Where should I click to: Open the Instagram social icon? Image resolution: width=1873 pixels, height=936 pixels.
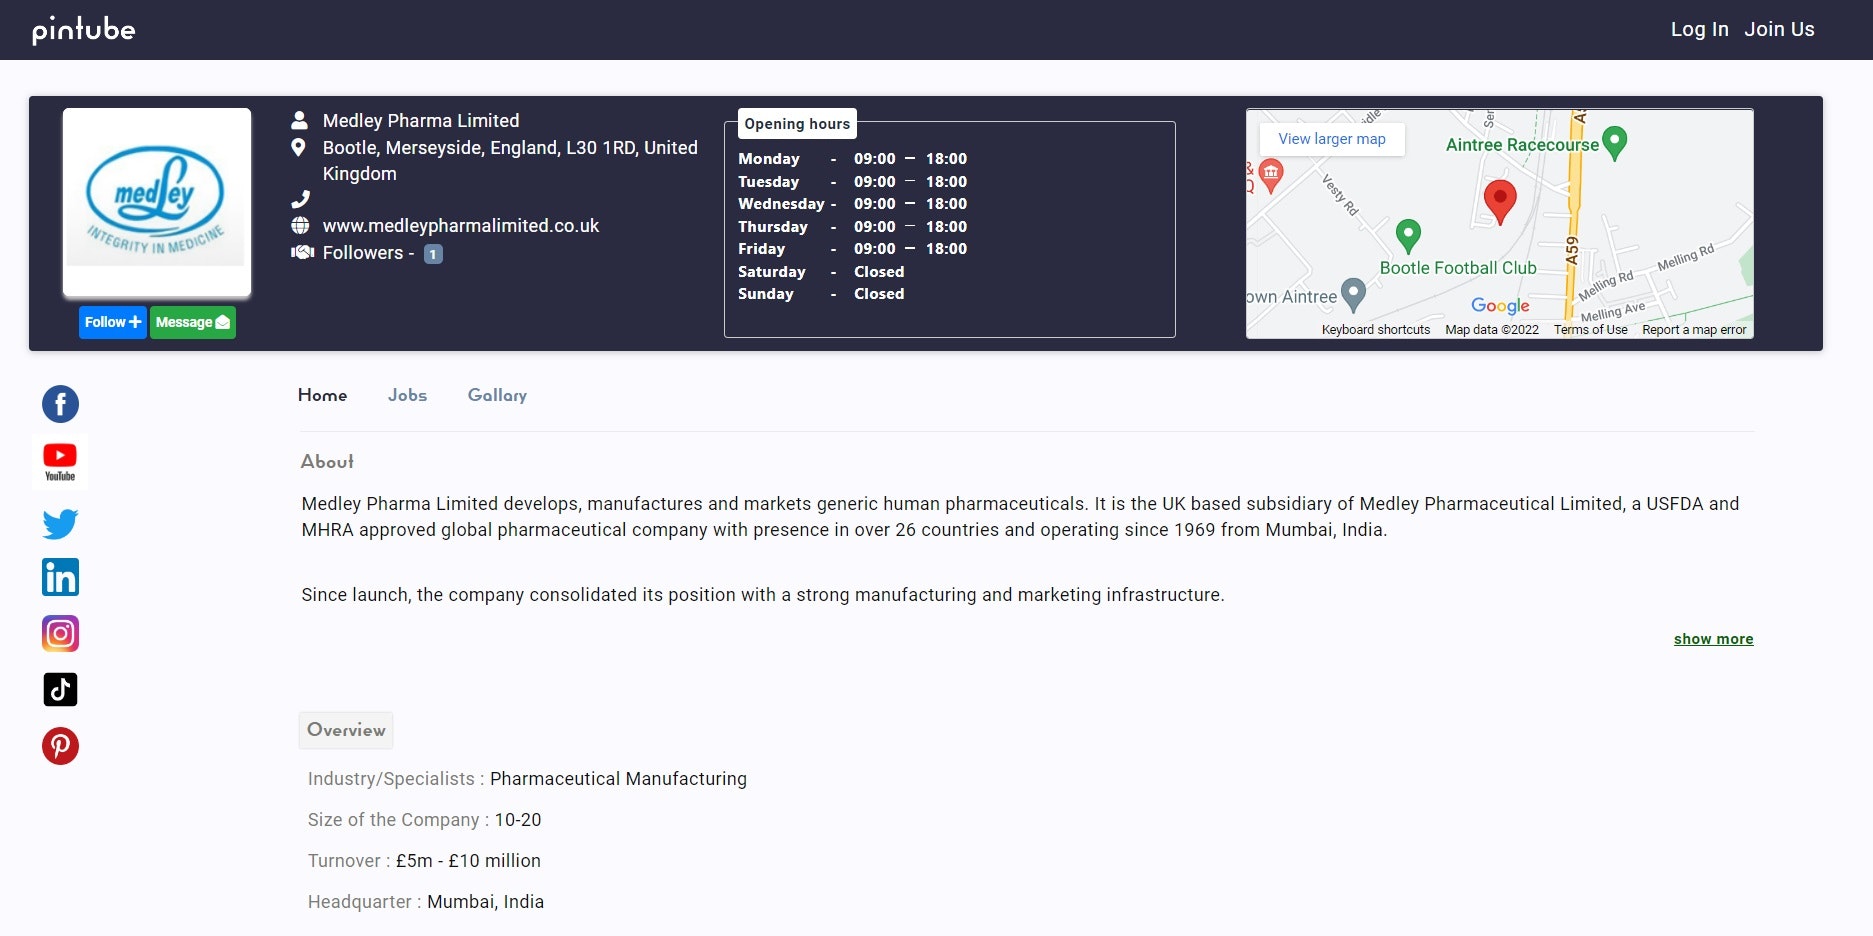tap(60, 633)
